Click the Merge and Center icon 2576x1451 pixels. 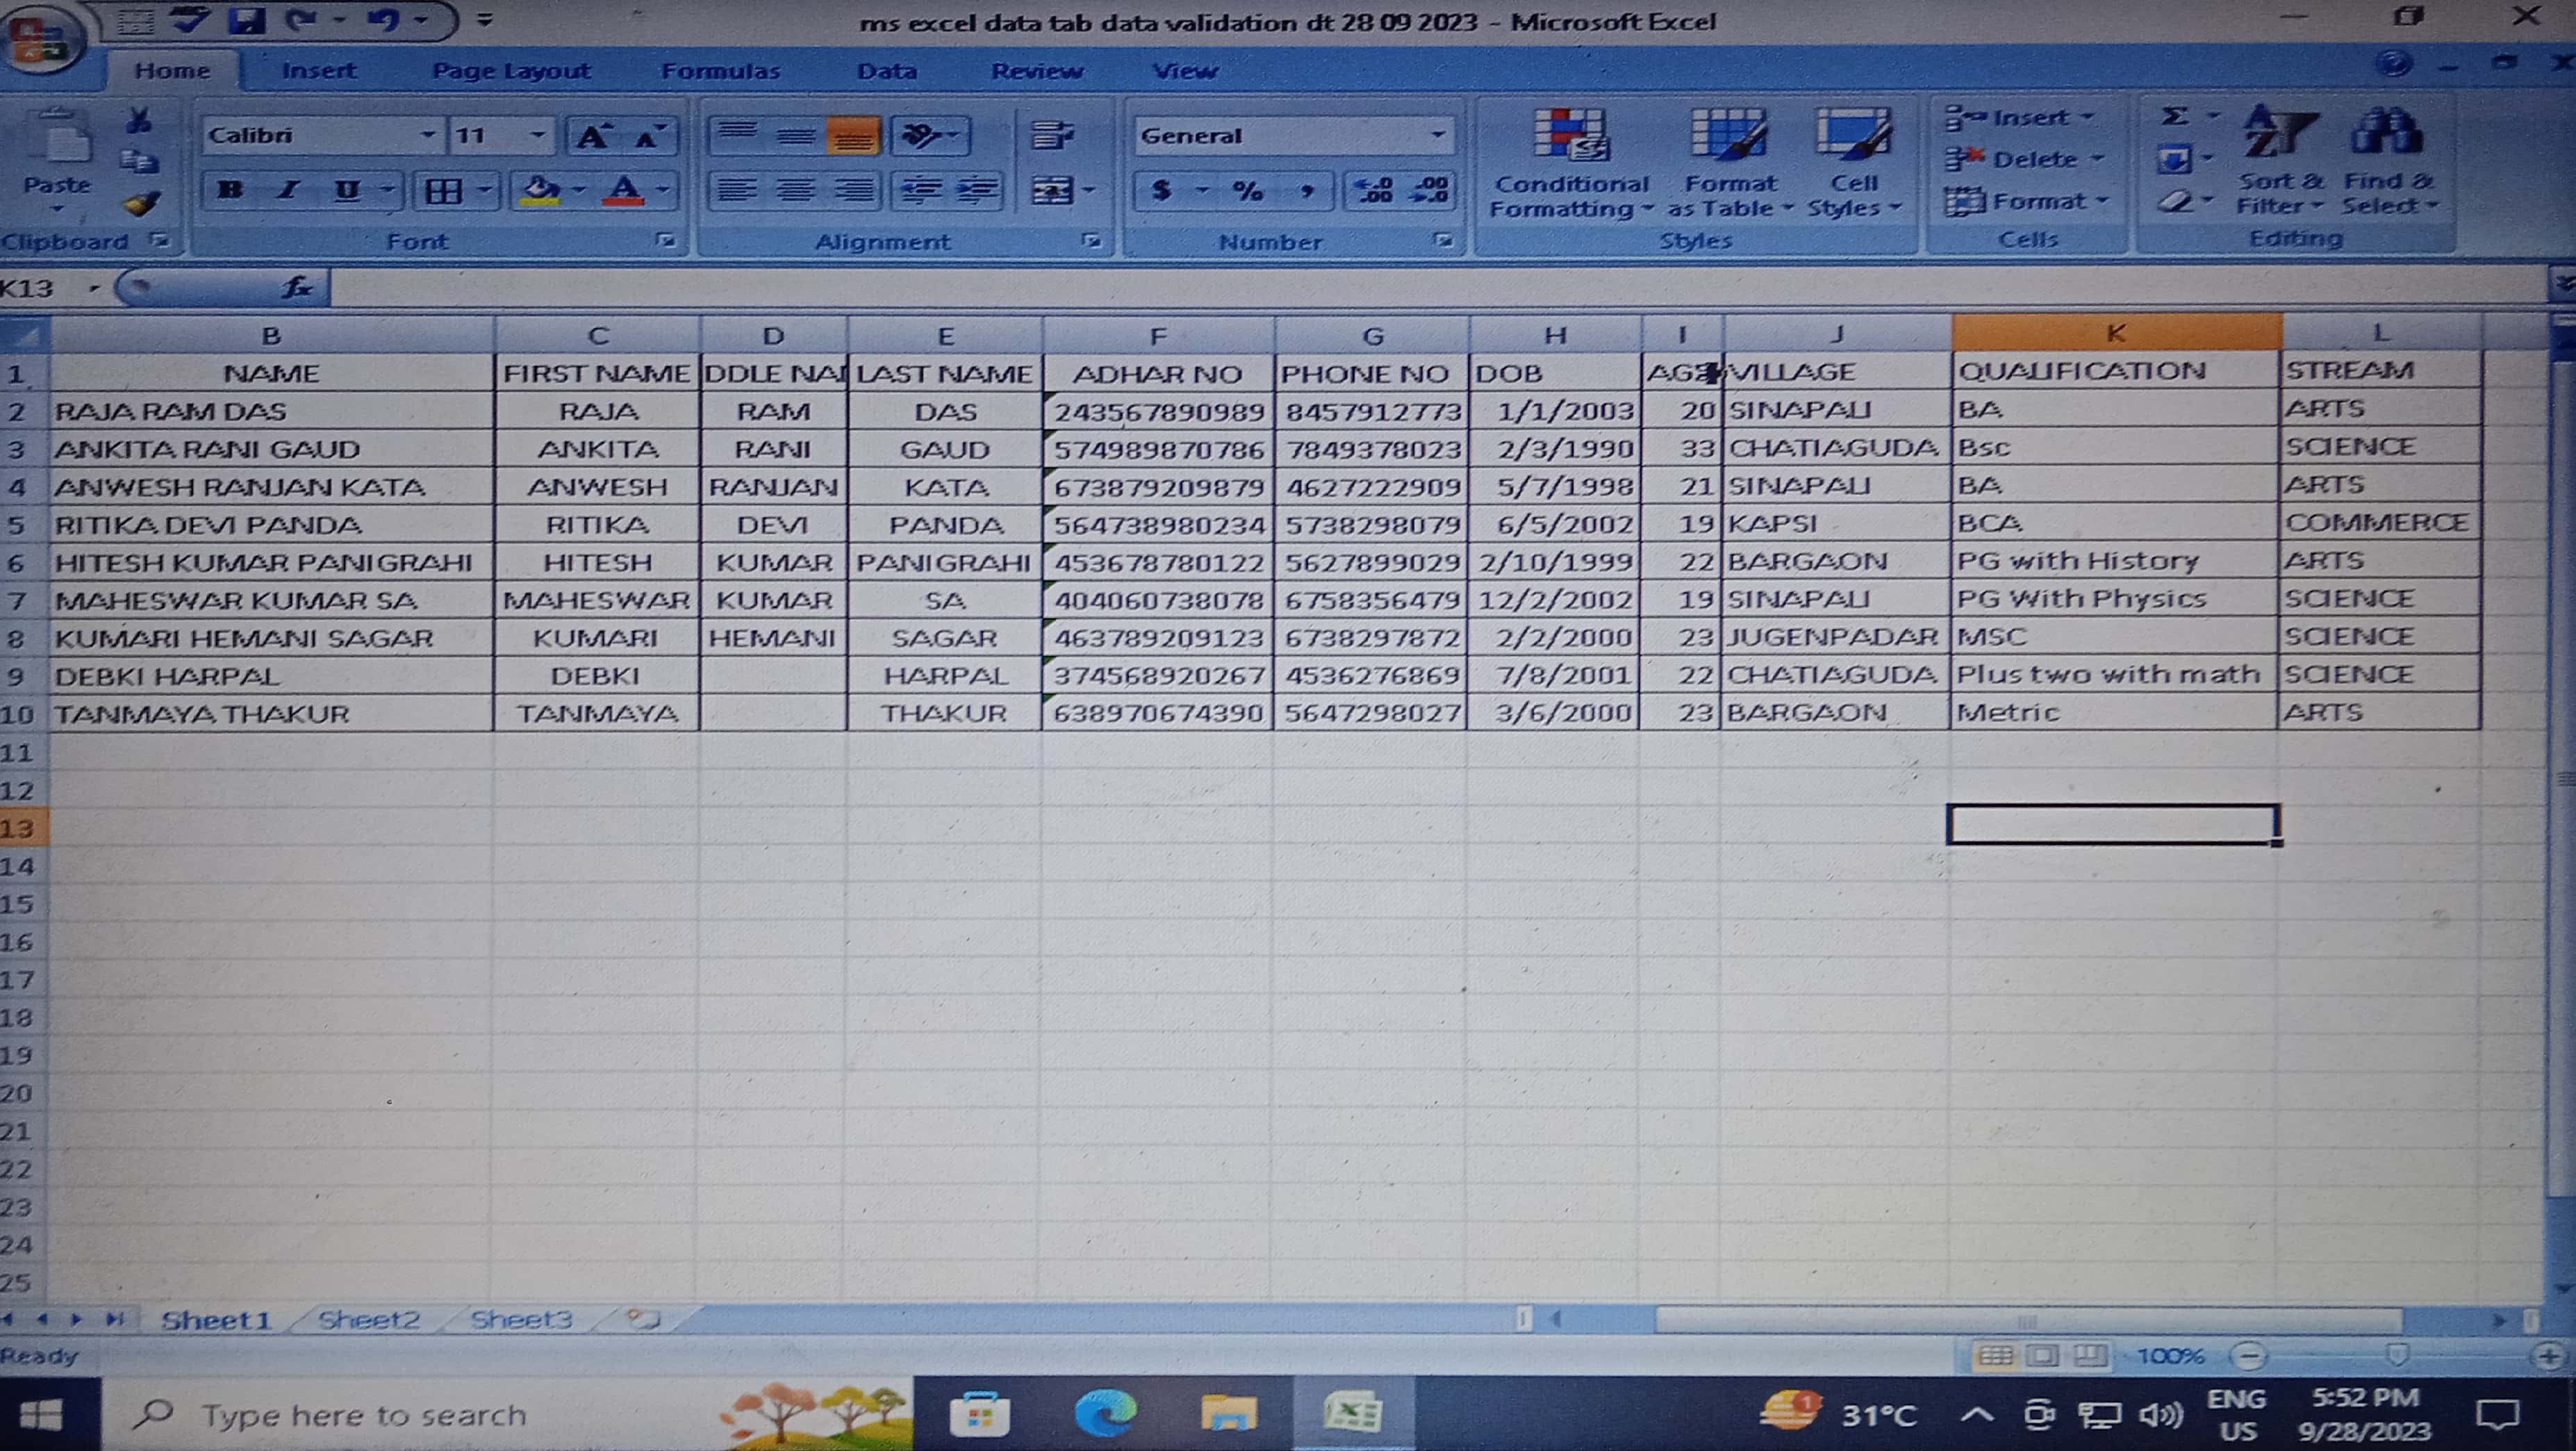pyautogui.click(x=1052, y=190)
